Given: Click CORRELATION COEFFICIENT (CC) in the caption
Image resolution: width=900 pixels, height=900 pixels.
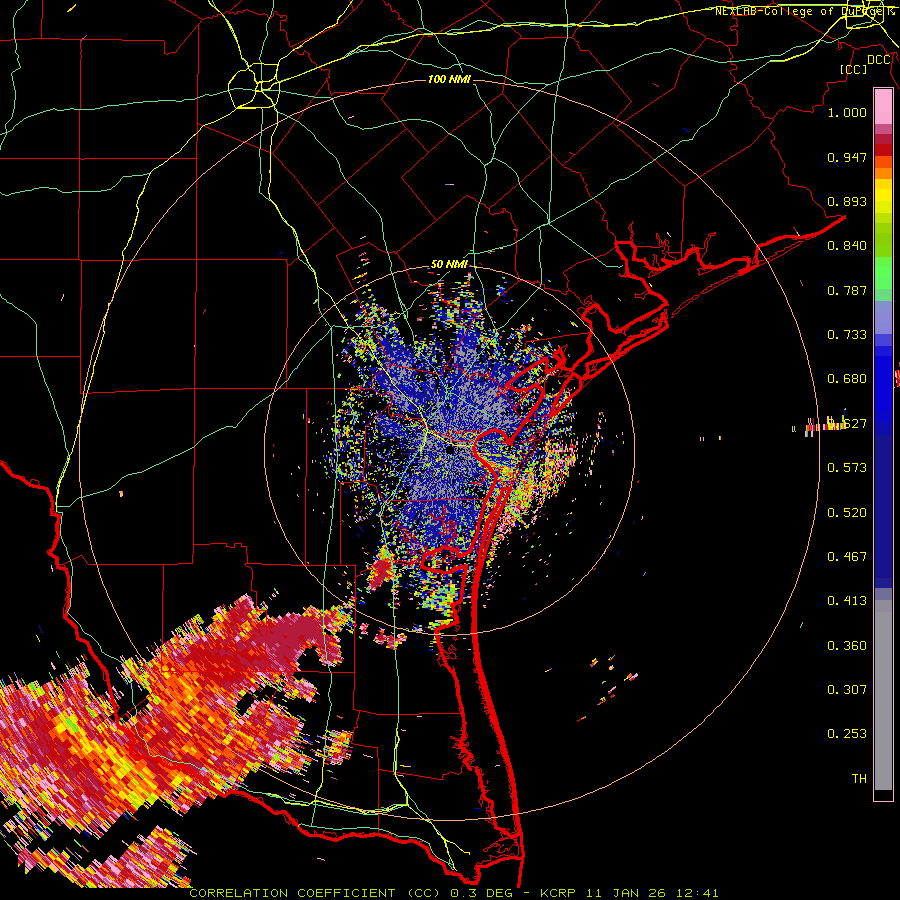Looking at the screenshot, I should coord(315,893).
